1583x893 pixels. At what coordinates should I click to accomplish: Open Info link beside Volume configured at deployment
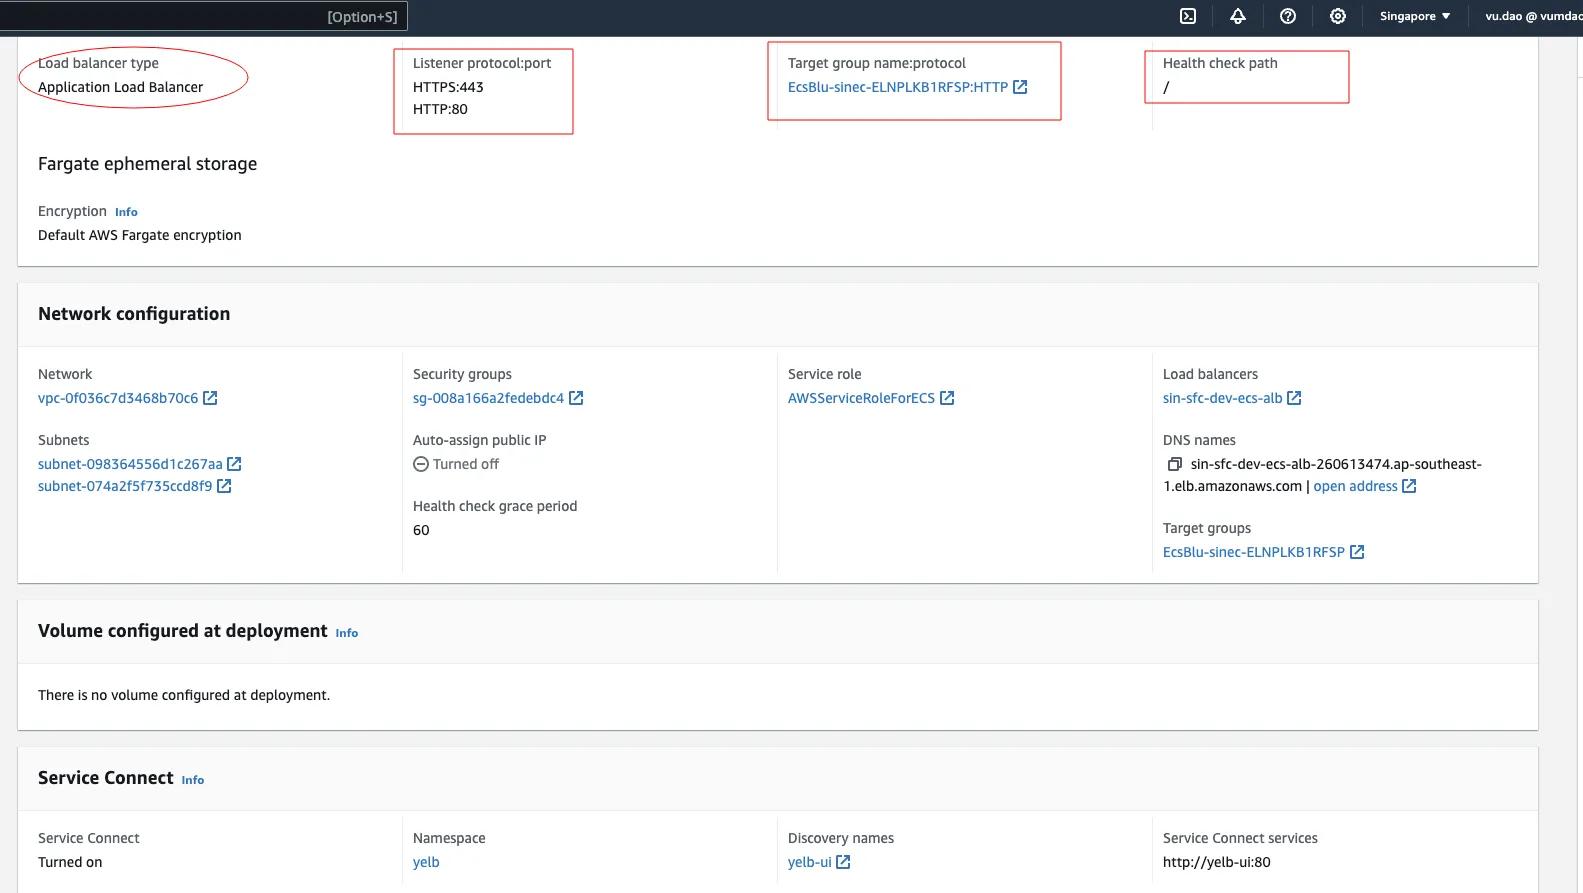[347, 633]
